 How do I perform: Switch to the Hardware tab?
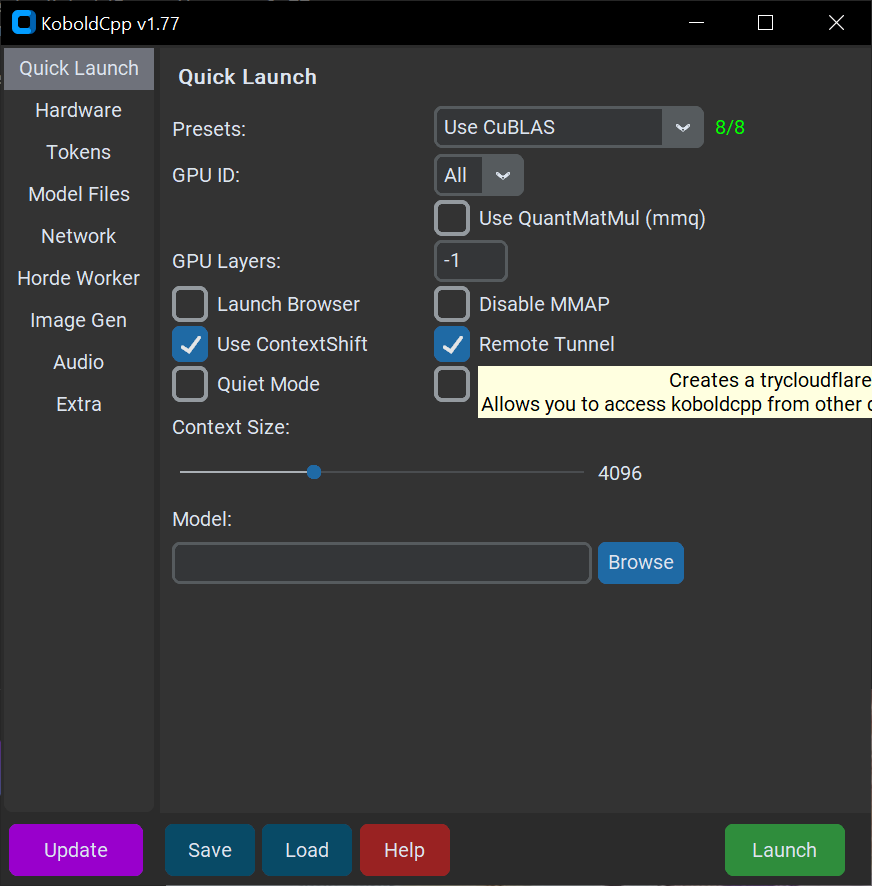tap(79, 110)
